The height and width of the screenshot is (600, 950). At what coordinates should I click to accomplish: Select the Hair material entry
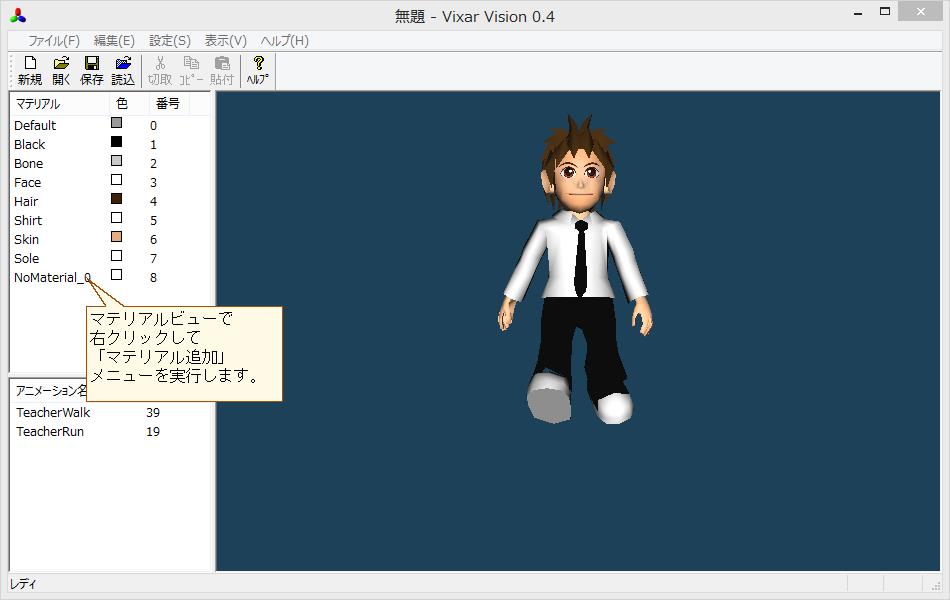[28, 201]
